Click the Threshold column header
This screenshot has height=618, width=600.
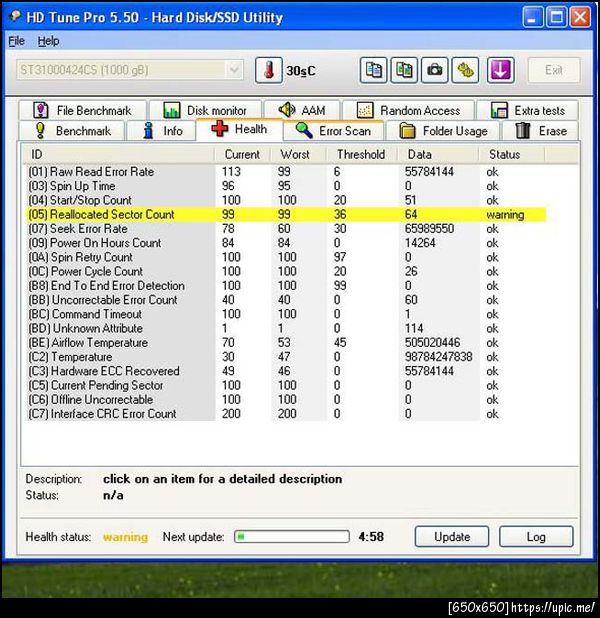361,154
